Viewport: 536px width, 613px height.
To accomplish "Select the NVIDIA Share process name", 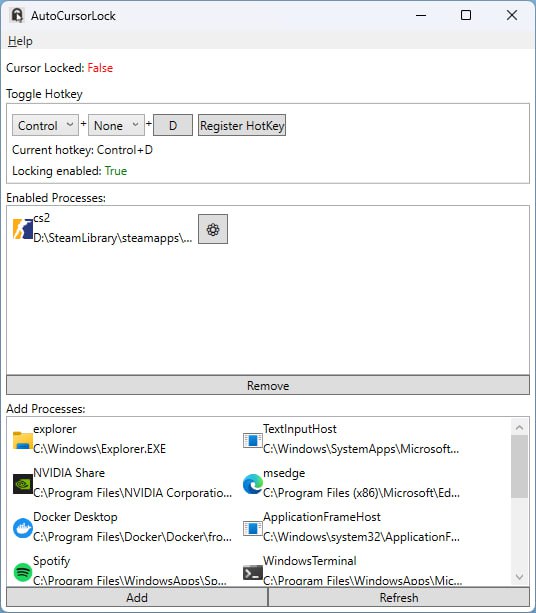I will click(x=69, y=473).
